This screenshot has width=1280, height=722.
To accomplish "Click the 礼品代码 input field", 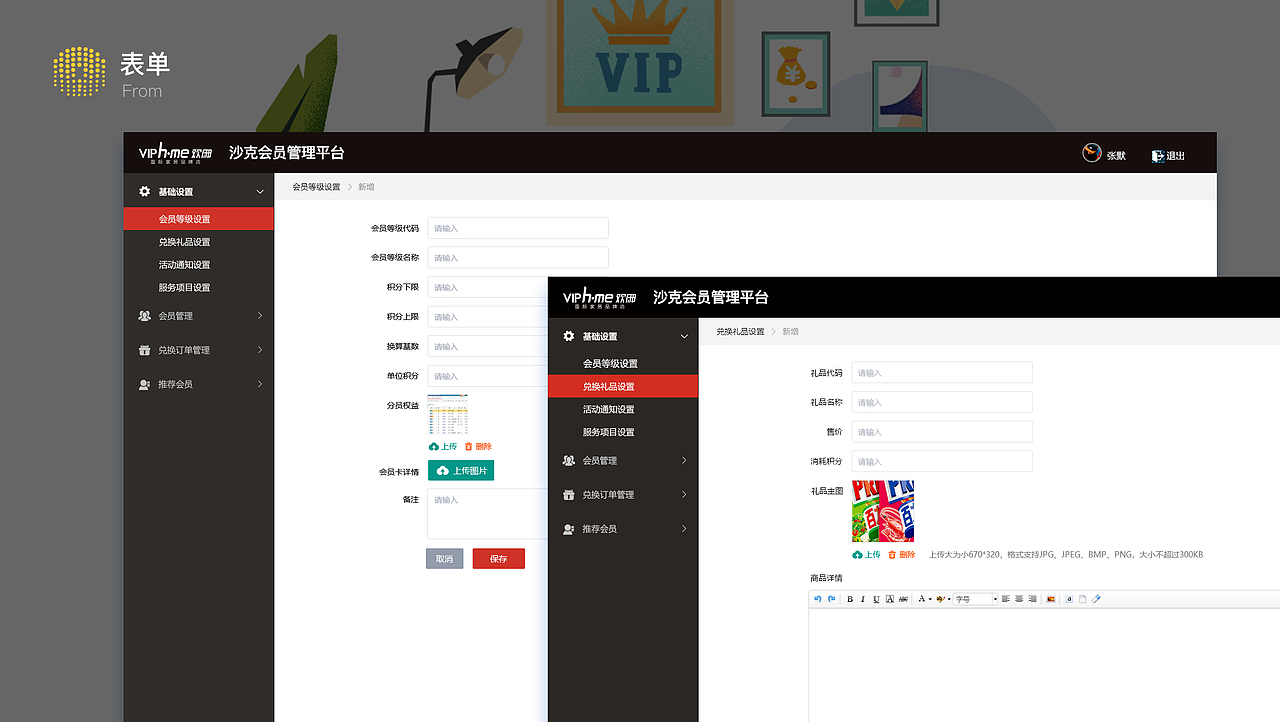I will coord(942,373).
